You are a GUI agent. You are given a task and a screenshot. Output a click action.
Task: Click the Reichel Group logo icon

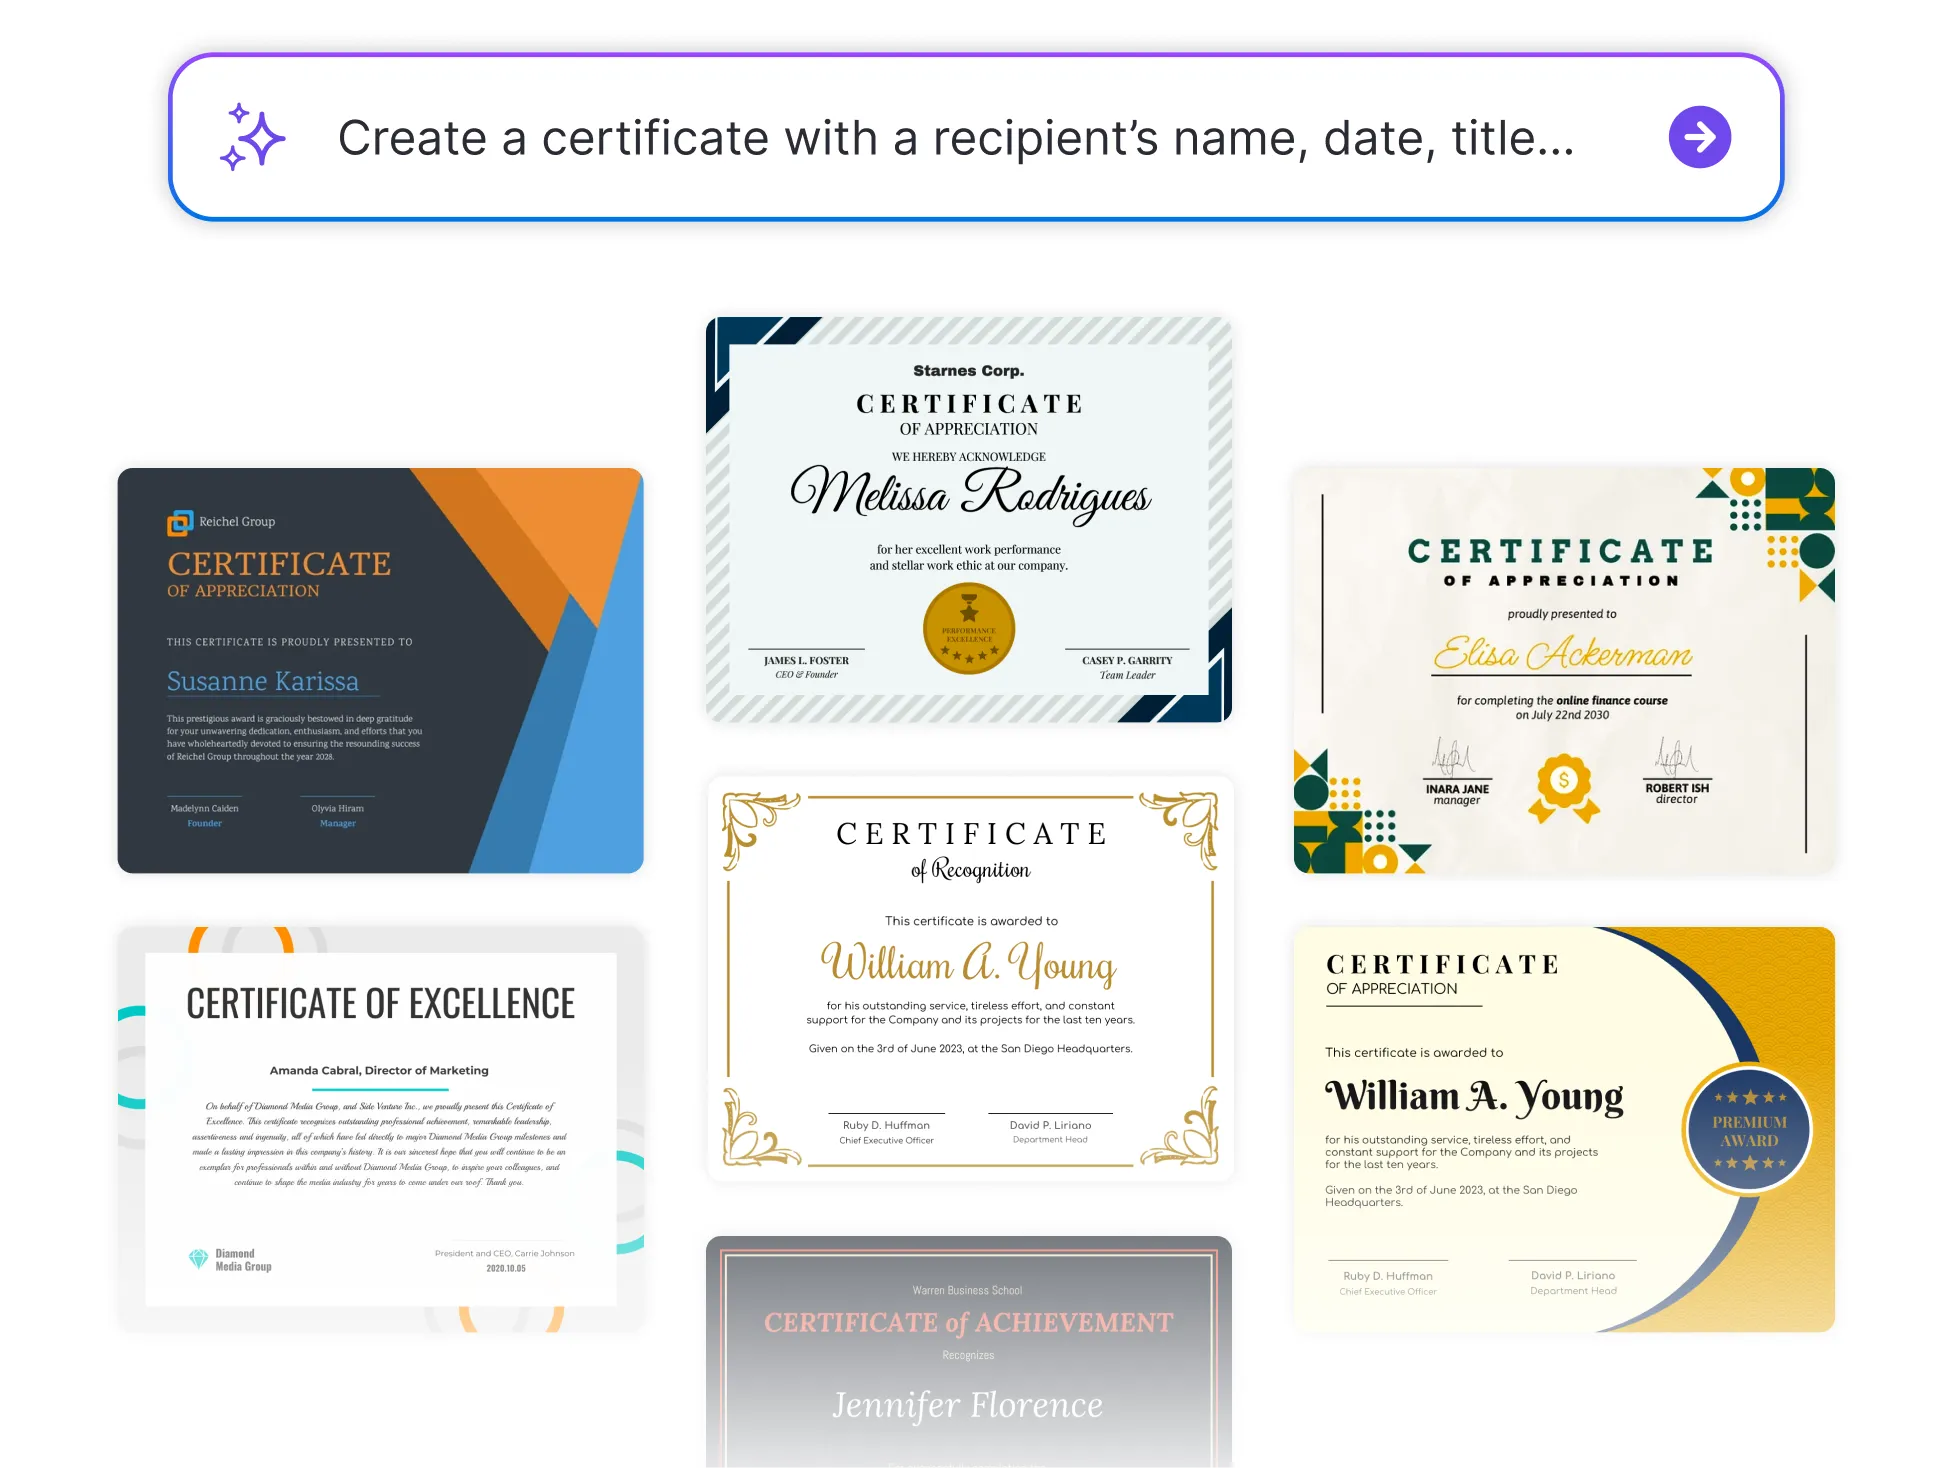point(180,522)
